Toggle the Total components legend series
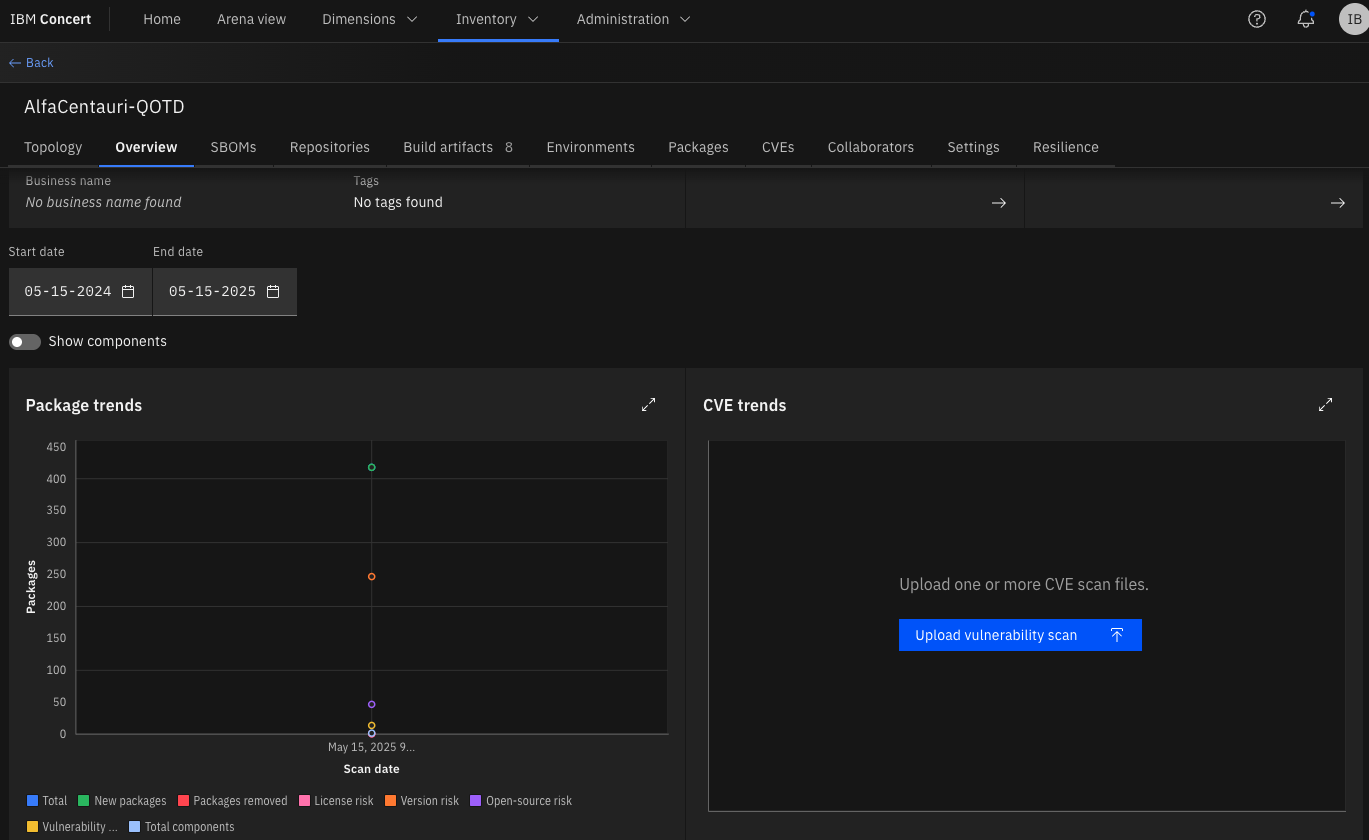 [x=182, y=827]
